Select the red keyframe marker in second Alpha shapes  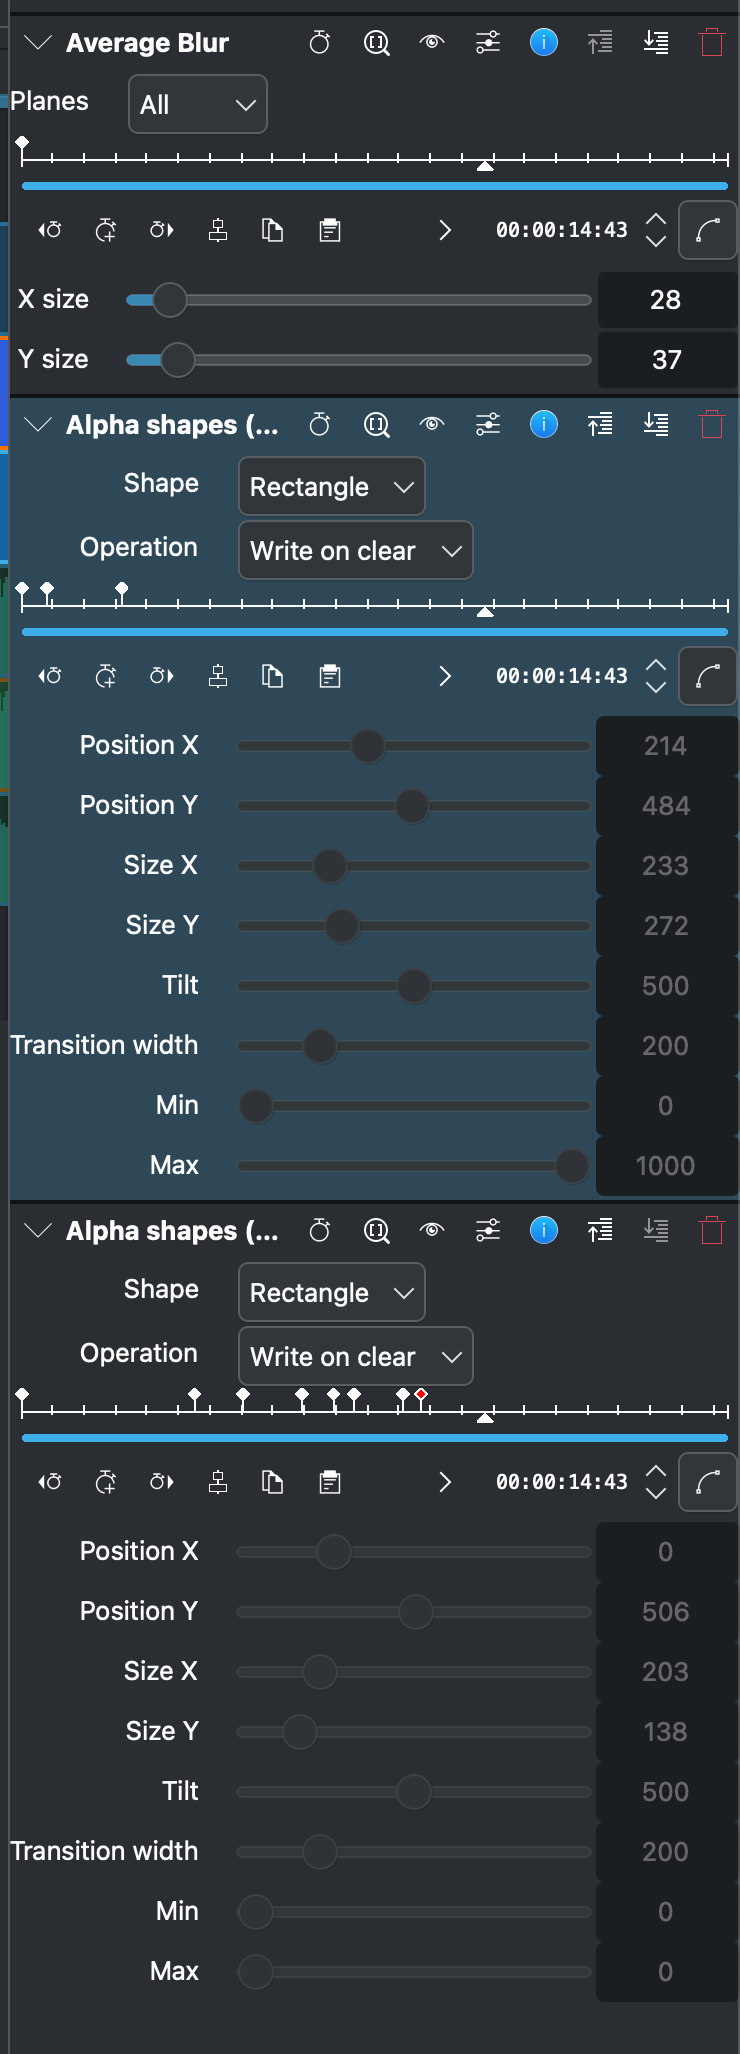(x=421, y=1394)
